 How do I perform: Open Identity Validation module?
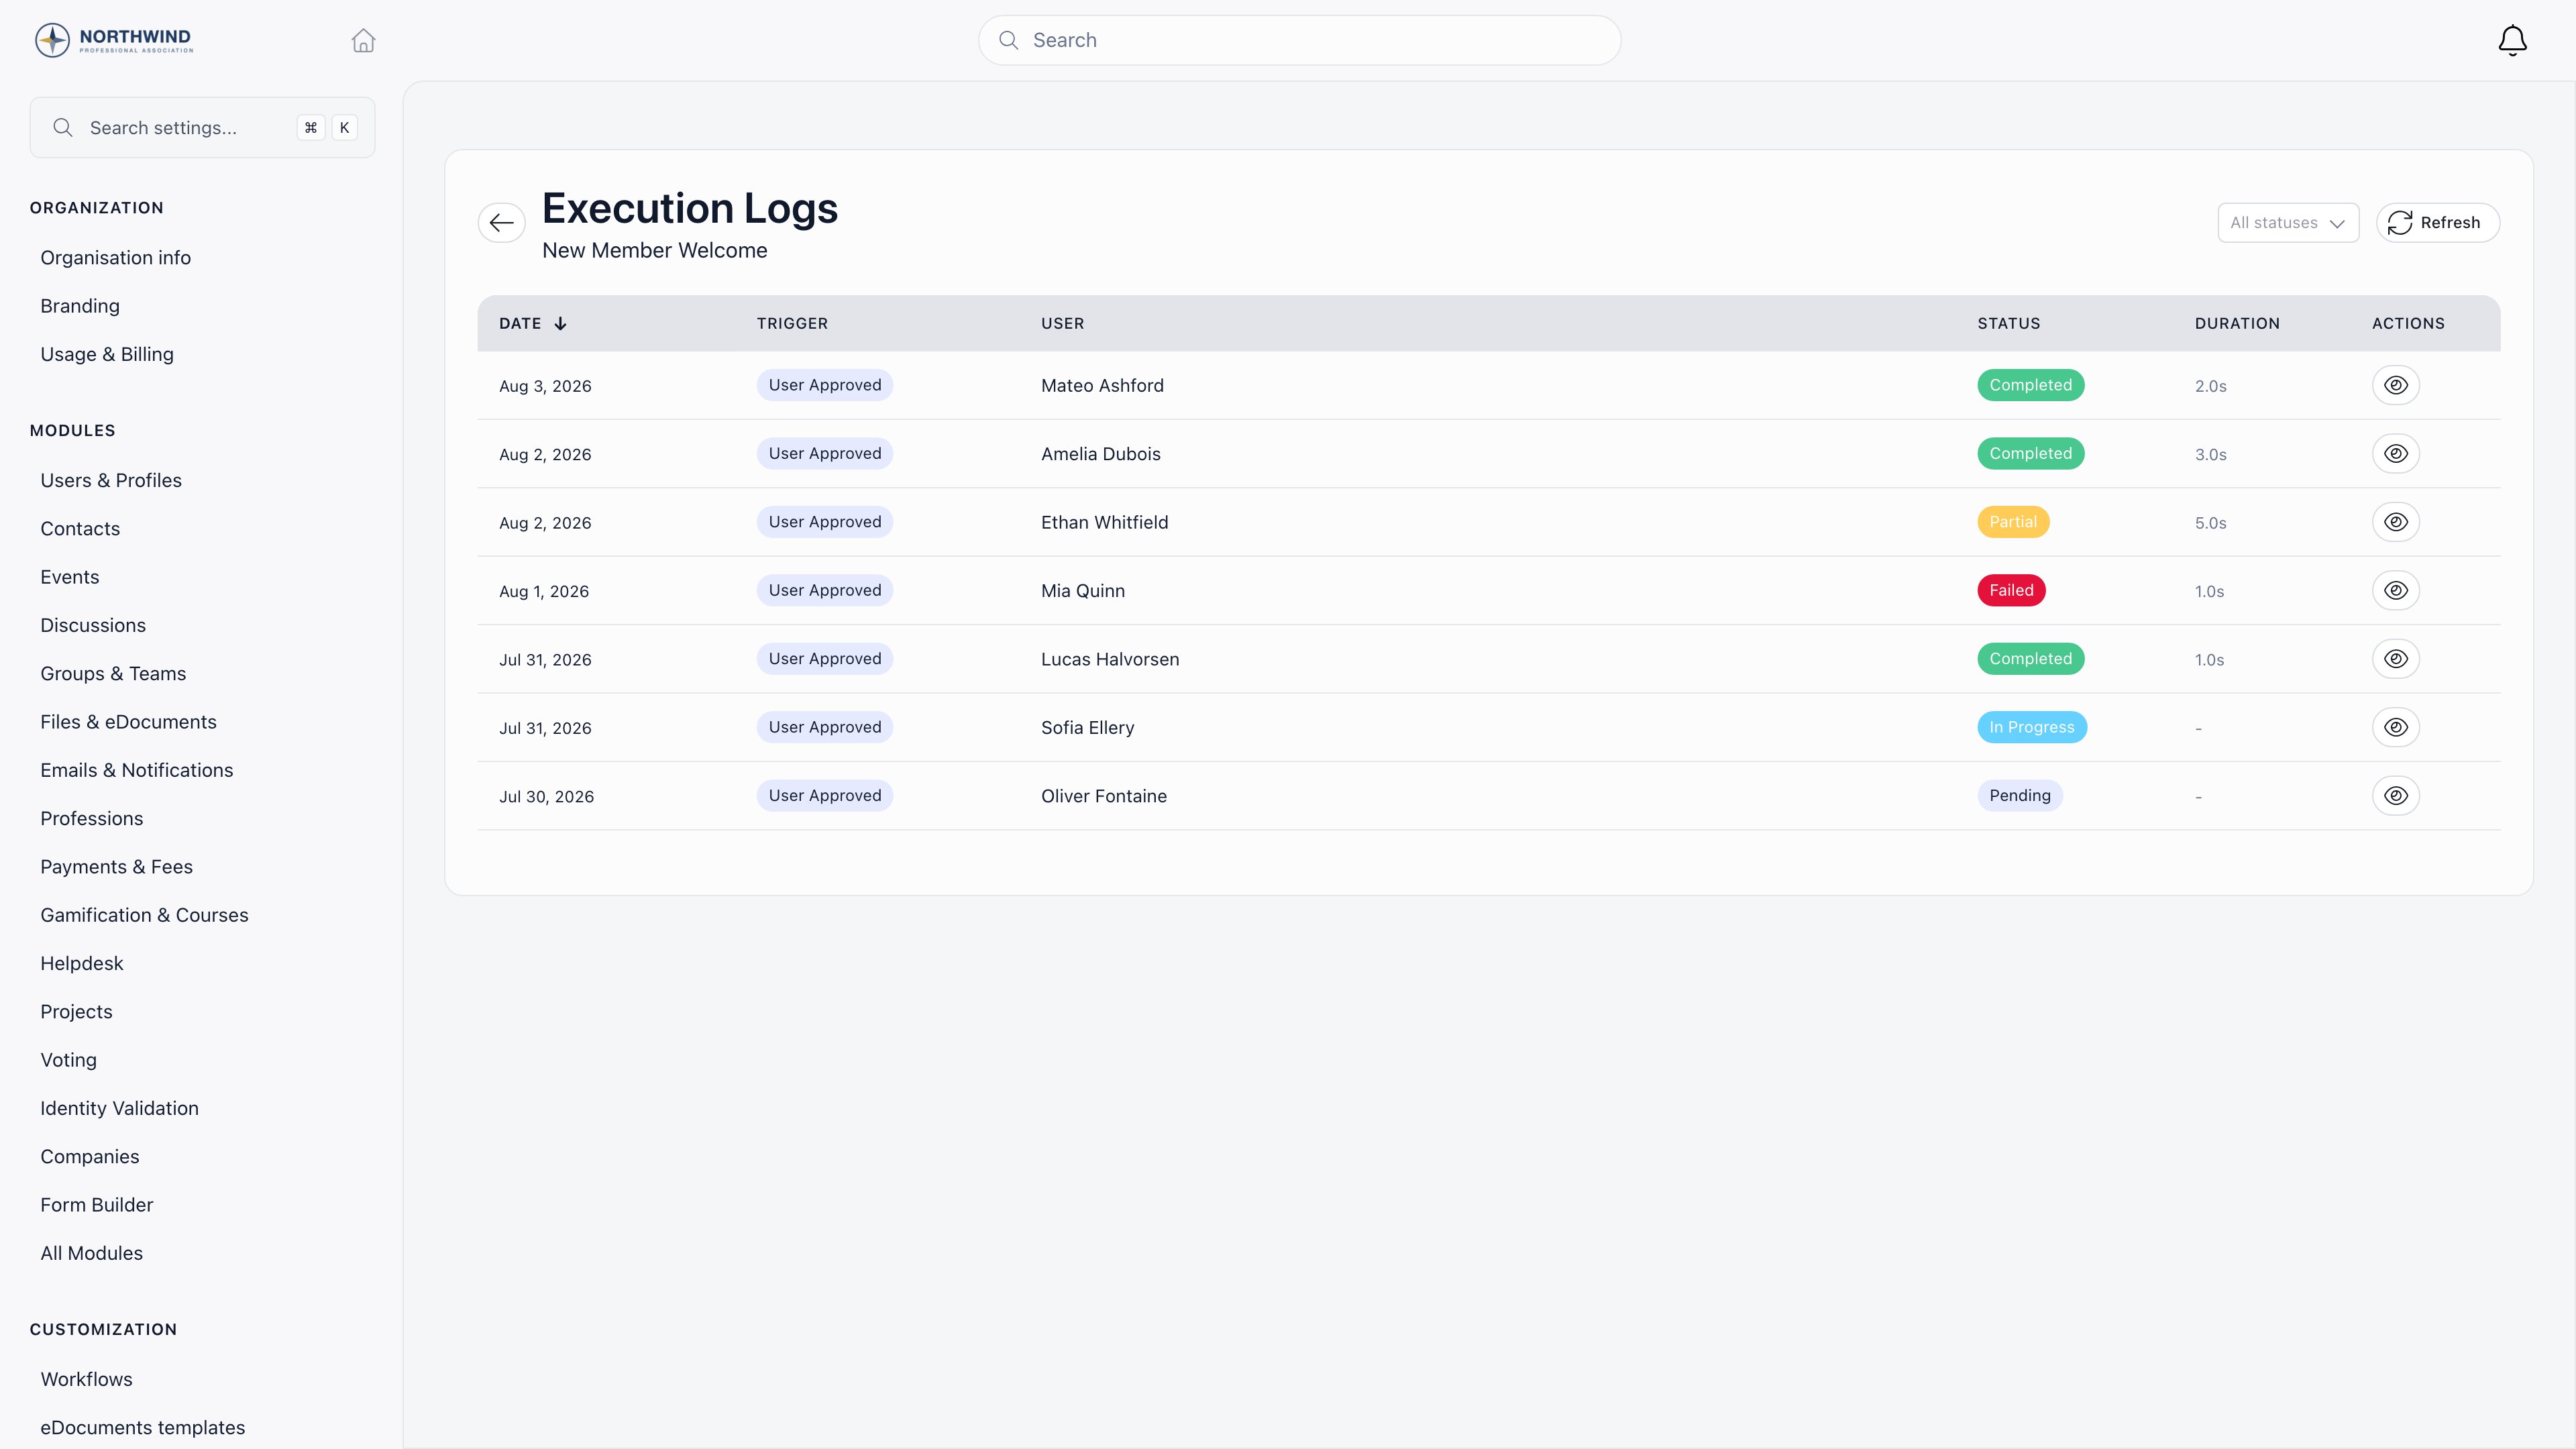pyautogui.click(x=119, y=1108)
